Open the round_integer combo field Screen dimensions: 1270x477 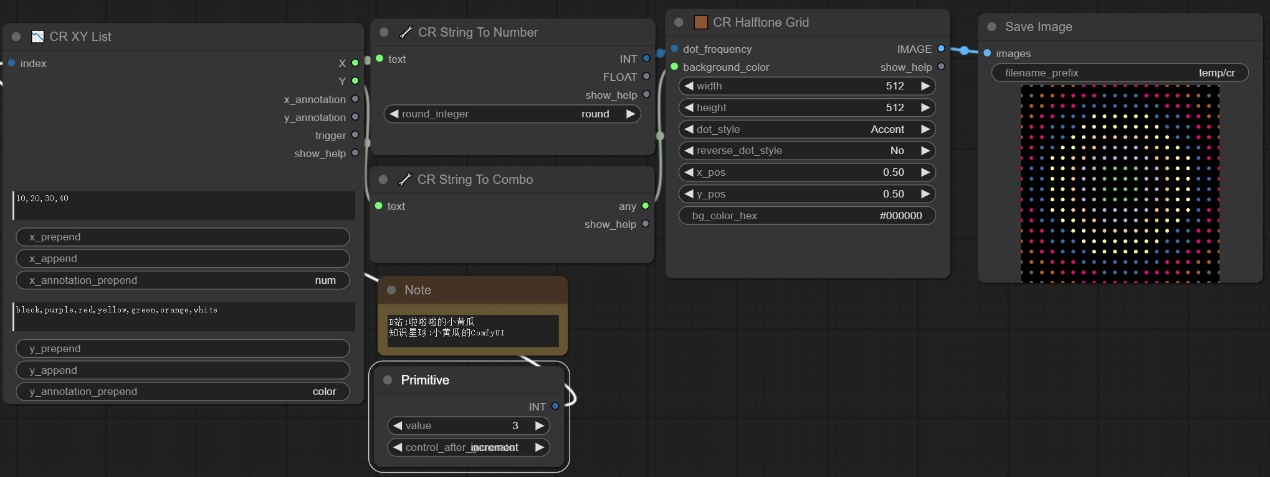513,114
